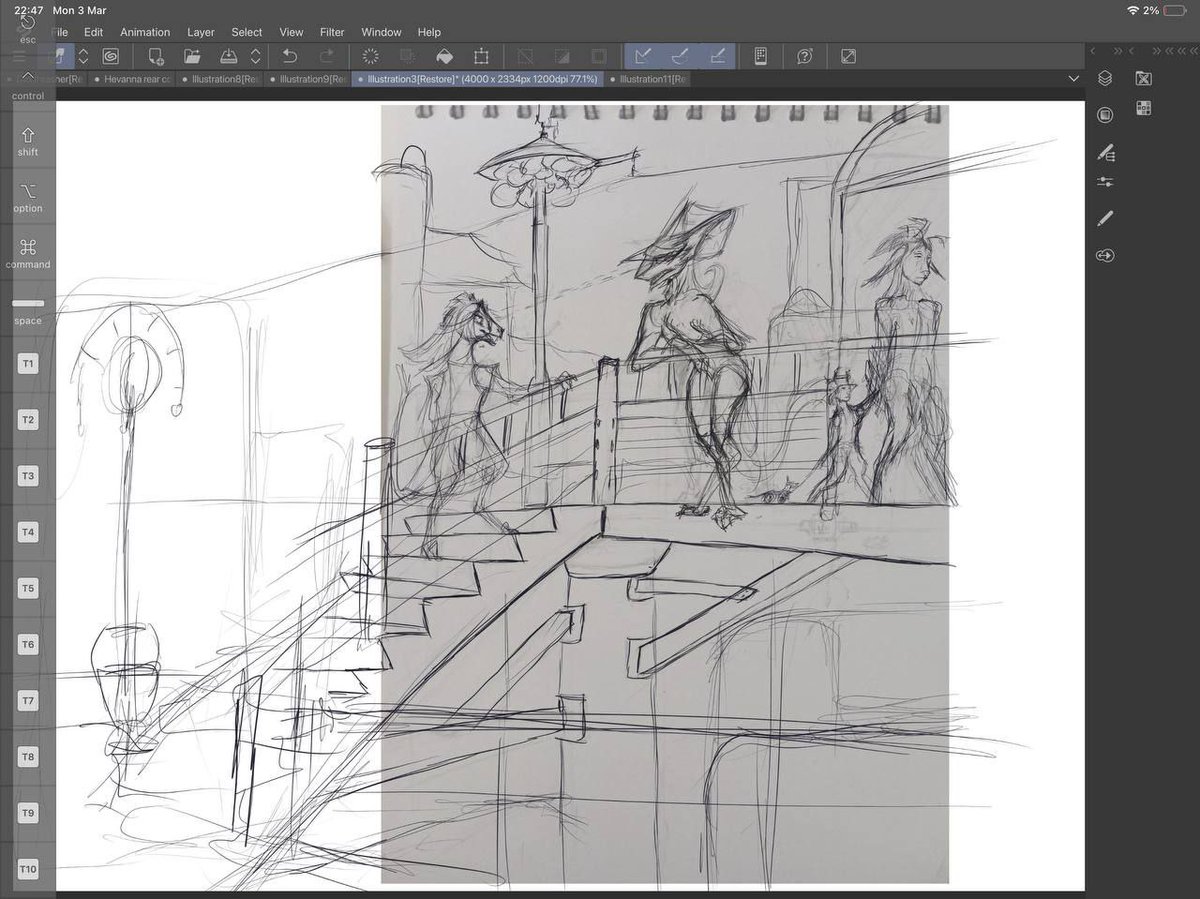This screenshot has height=899, width=1200.
Task: Toggle the first snap-to-ruler button
Action: click(643, 56)
